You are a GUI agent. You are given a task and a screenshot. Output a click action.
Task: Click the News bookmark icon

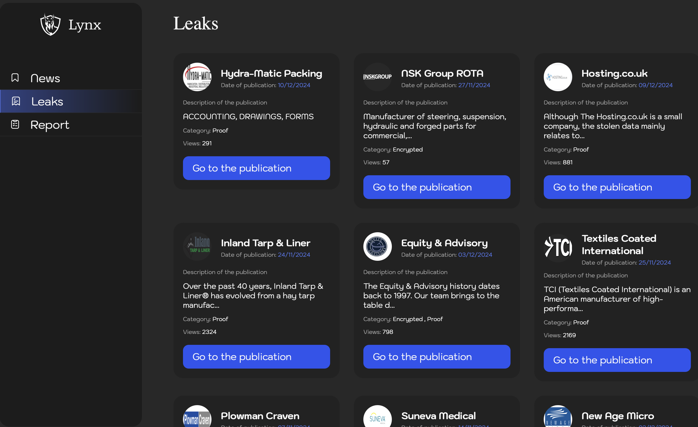(x=15, y=78)
